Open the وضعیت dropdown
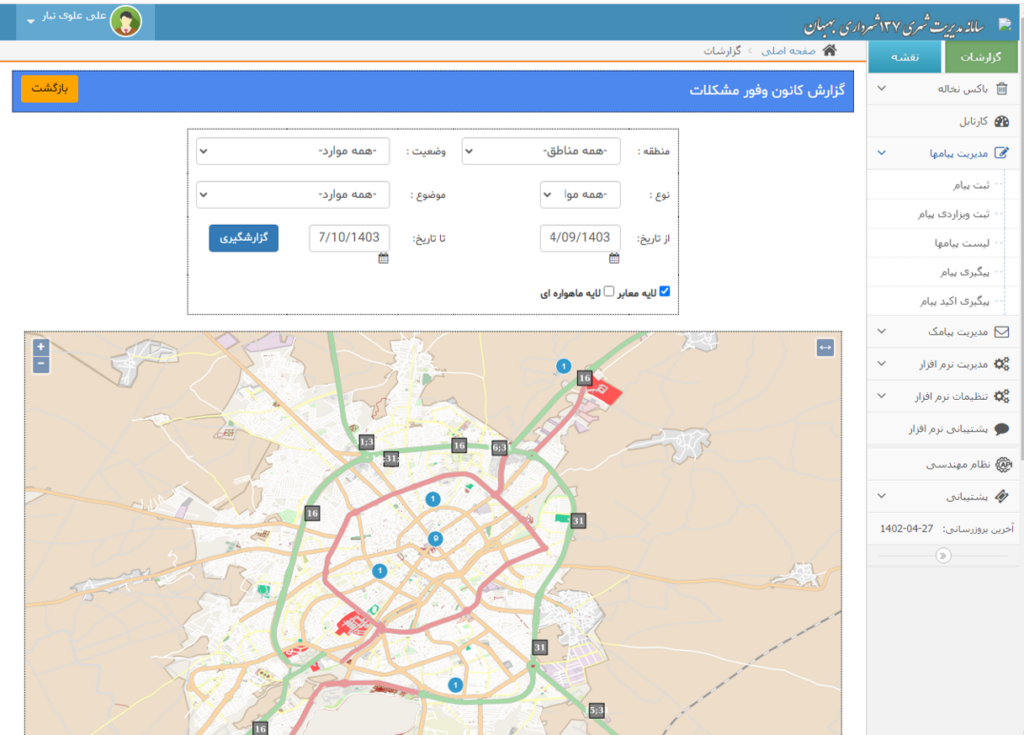 pyautogui.click(x=293, y=151)
